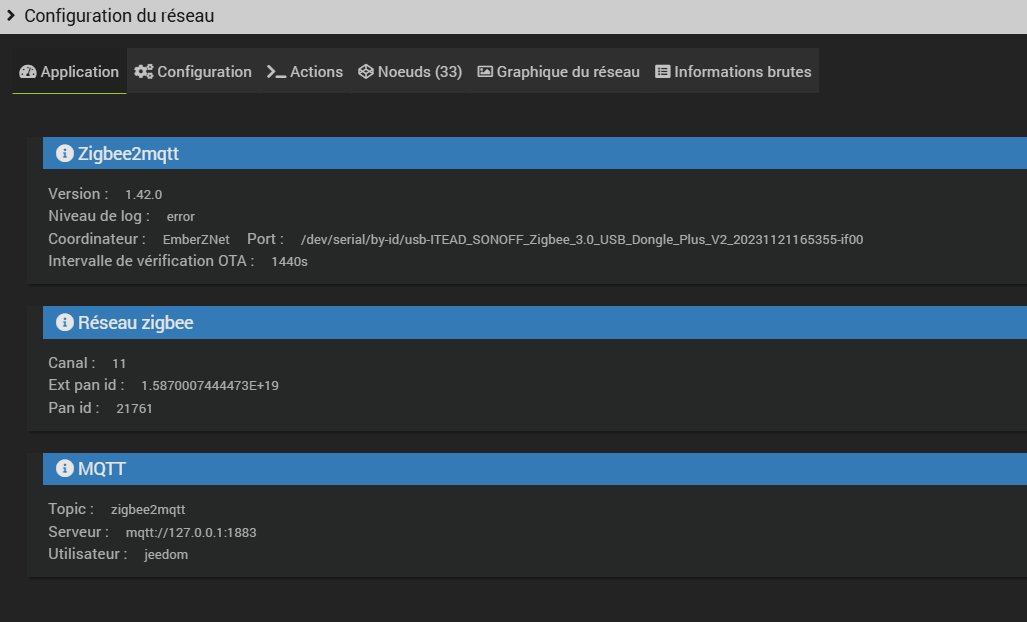Click the Zigbee2mqtt panel header
Viewport: 1027px width, 622px height.
(534, 153)
